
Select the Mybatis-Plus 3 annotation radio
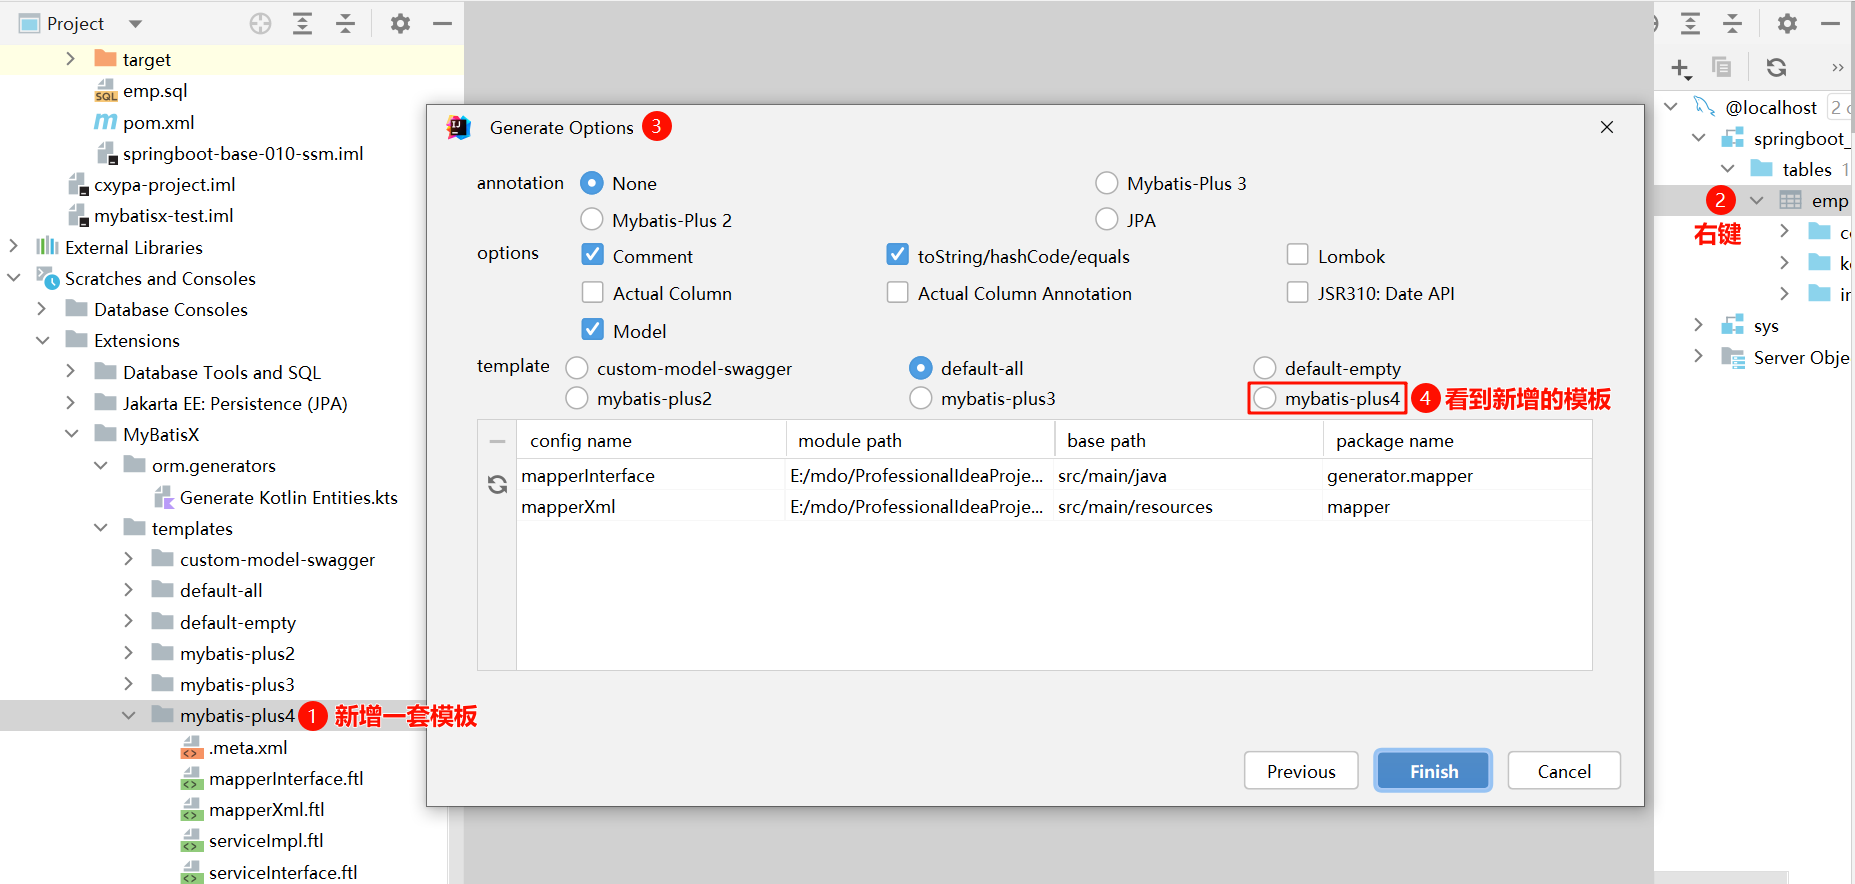[x=1106, y=183]
